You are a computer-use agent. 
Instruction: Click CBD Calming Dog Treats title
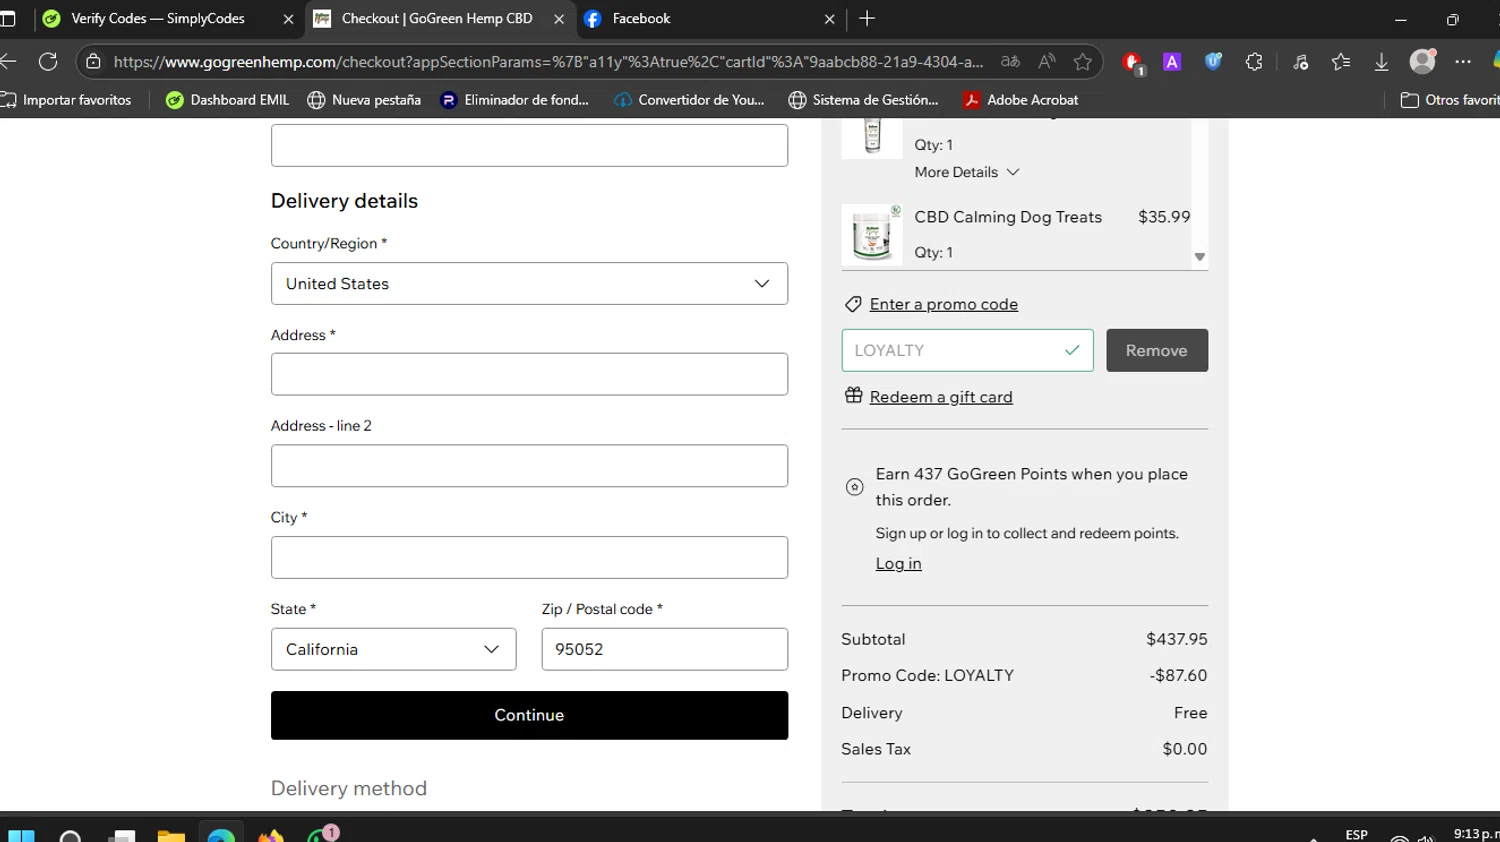point(1008,217)
